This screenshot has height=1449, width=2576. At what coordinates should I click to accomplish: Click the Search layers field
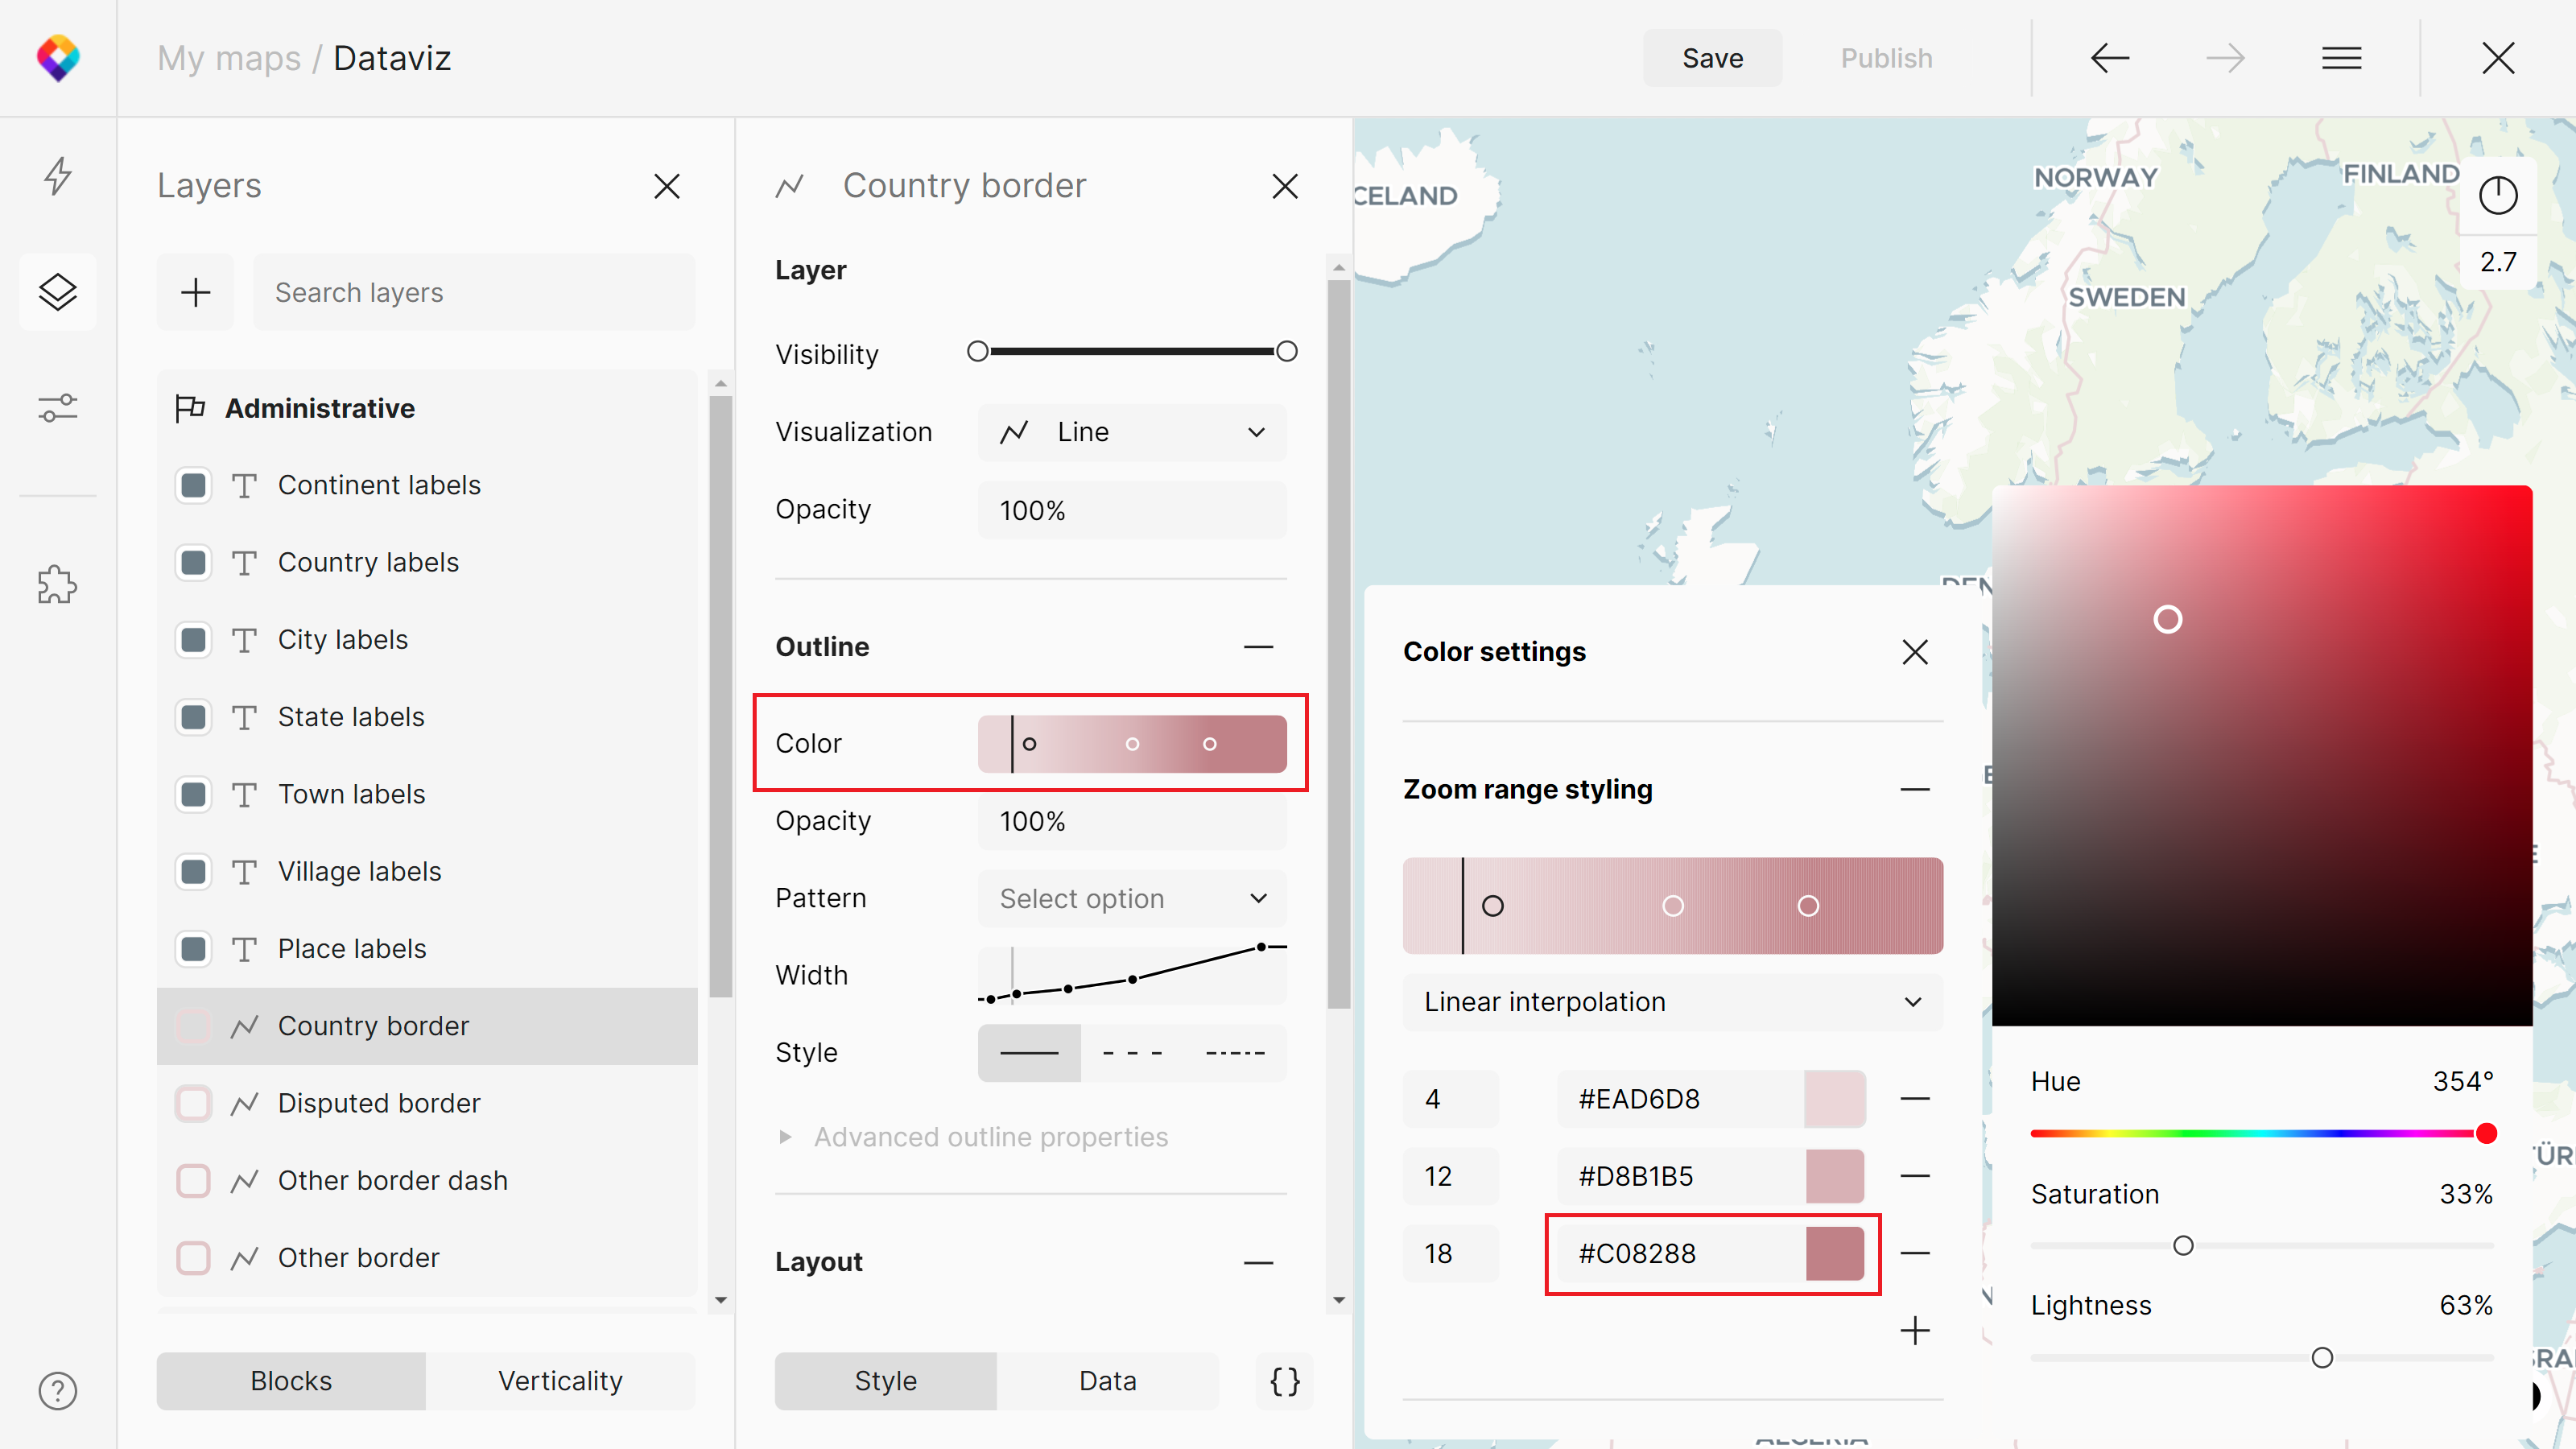[x=474, y=292]
